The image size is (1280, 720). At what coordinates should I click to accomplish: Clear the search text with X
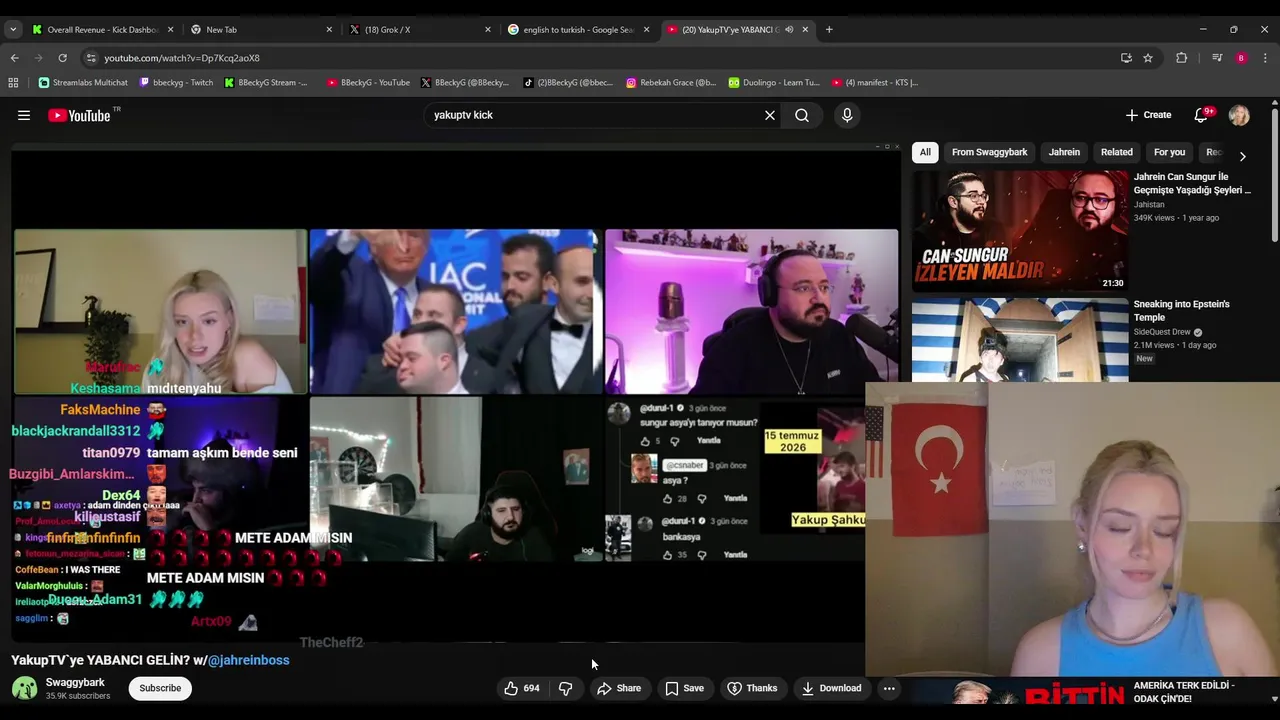(x=770, y=115)
